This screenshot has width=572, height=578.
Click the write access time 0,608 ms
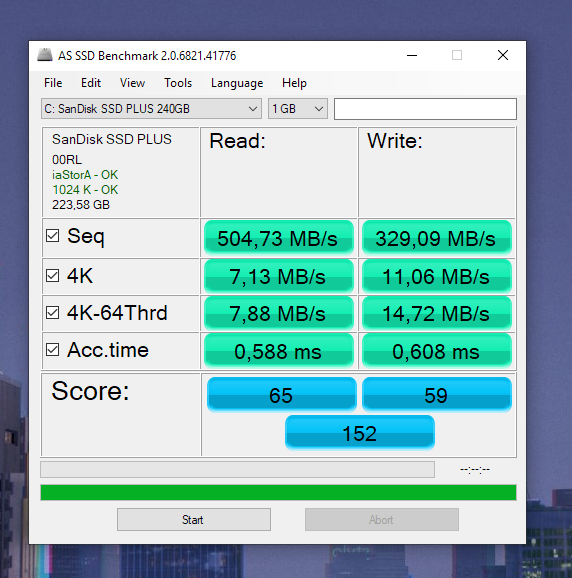437,351
